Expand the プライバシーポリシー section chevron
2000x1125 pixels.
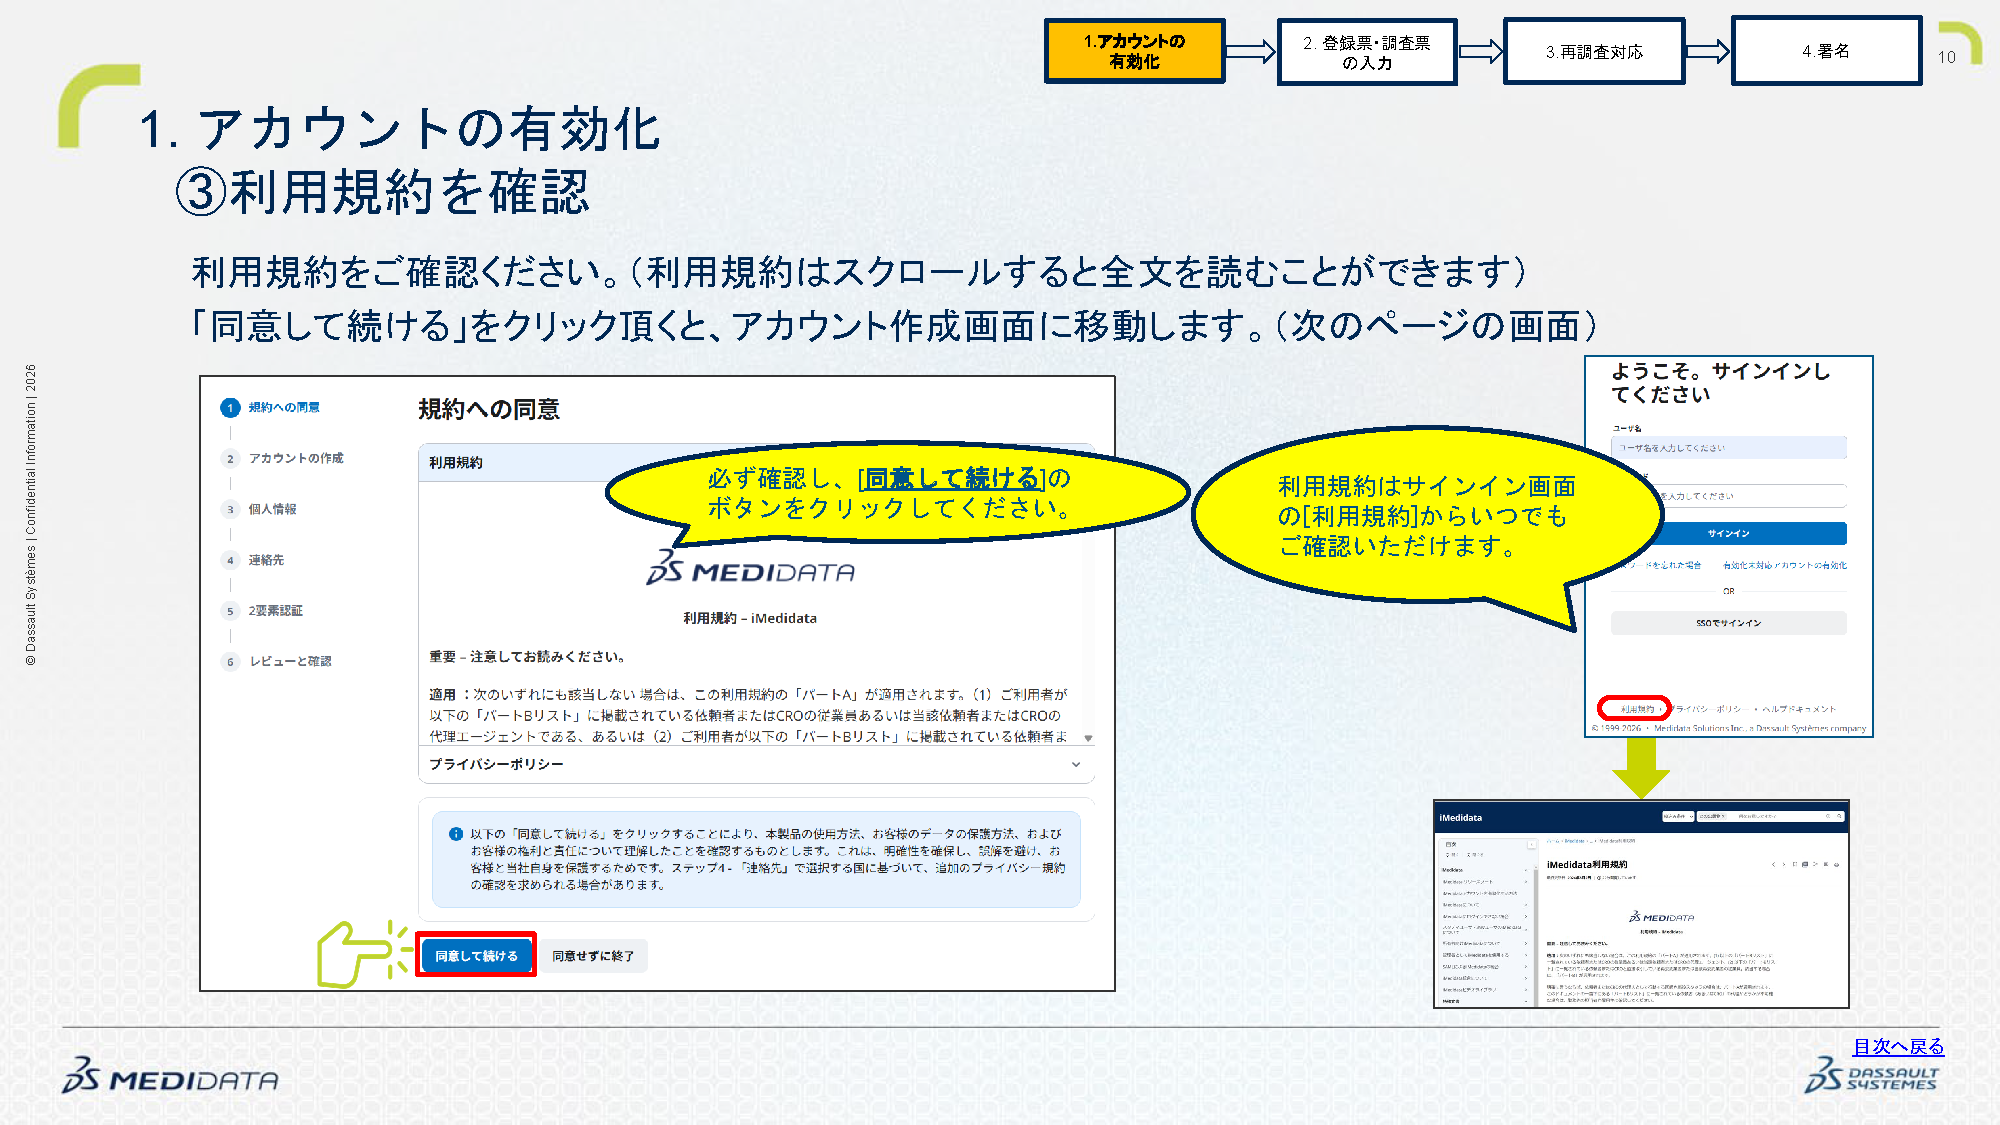coord(1076,764)
